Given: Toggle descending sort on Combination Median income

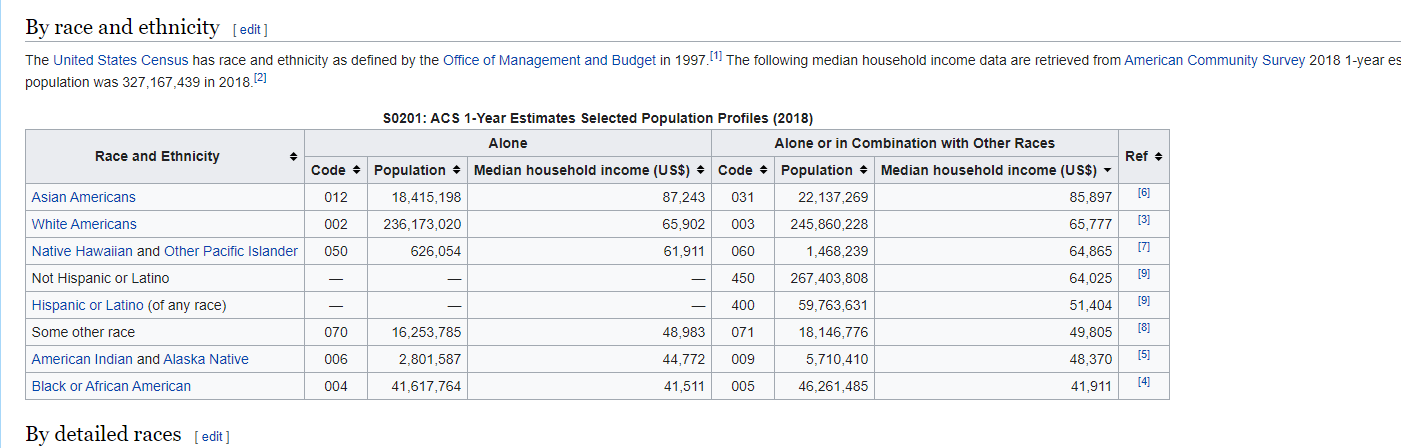Looking at the screenshot, I should (x=1107, y=171).
